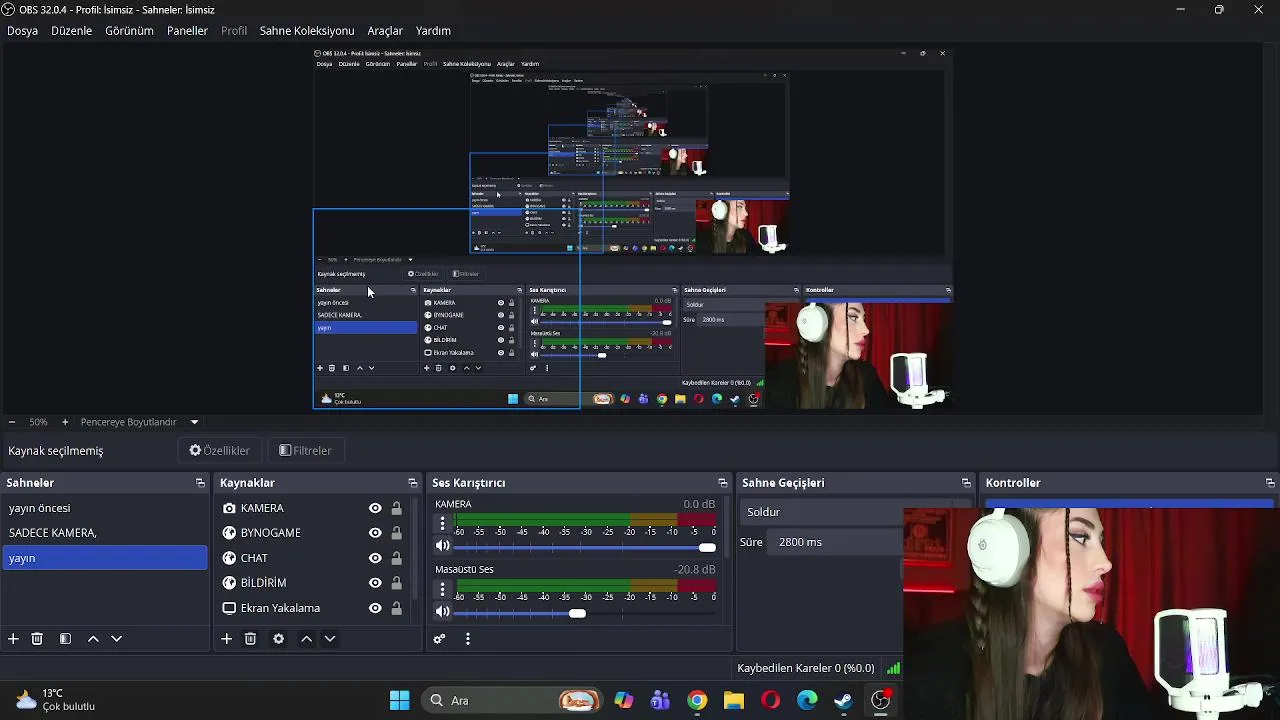Delete the selected scene with trash icon
This screenshot has height=720, width=1280.
[x=37, y=639]
